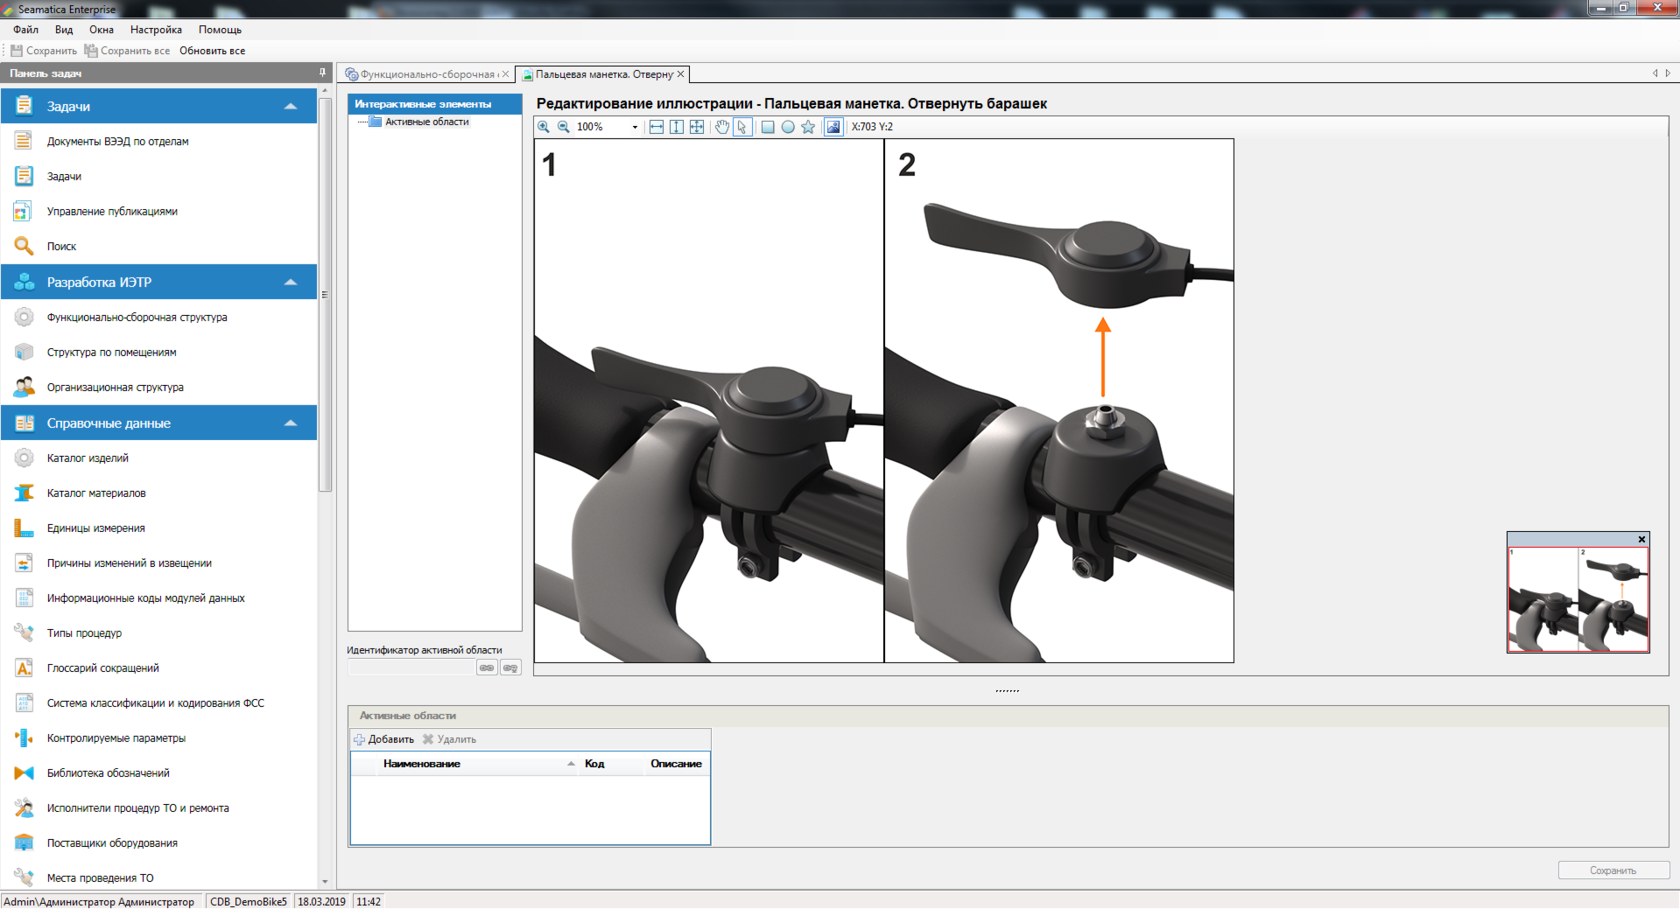Click the zoom in magnifier tool
Screen dimensions: 1680x909
pos(543,127)
